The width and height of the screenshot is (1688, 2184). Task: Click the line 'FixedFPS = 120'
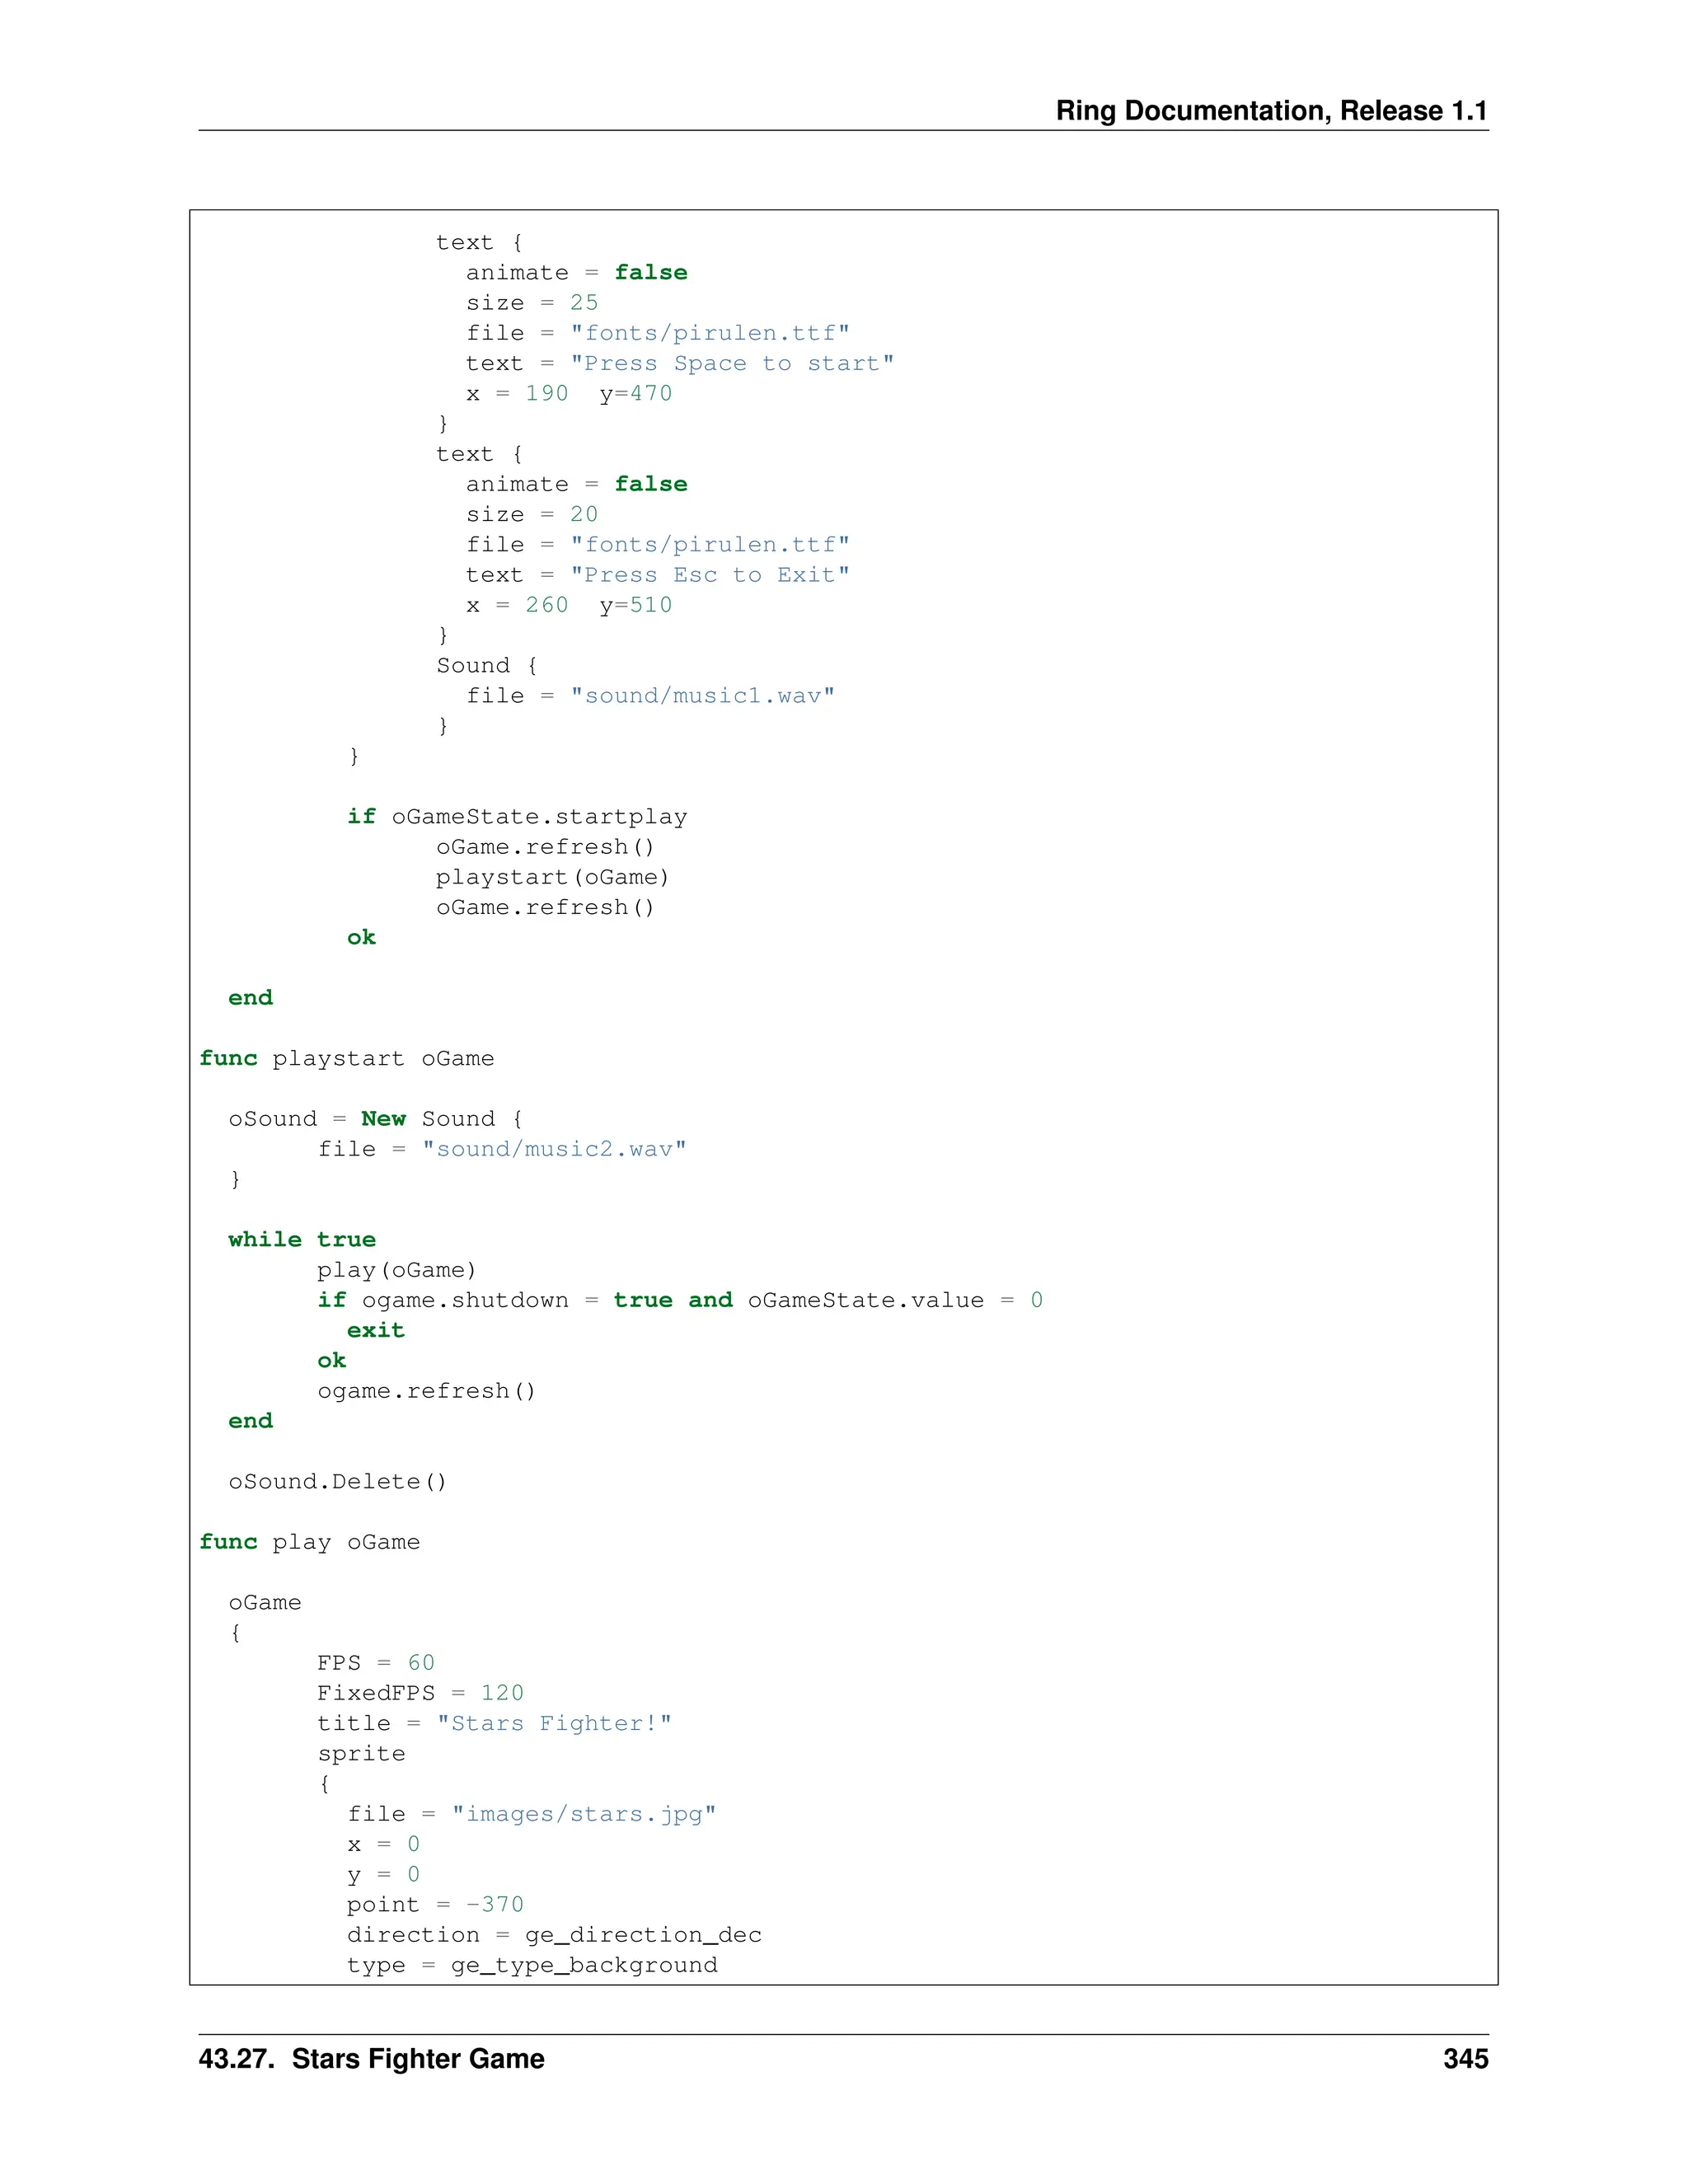coord(420,1693)
